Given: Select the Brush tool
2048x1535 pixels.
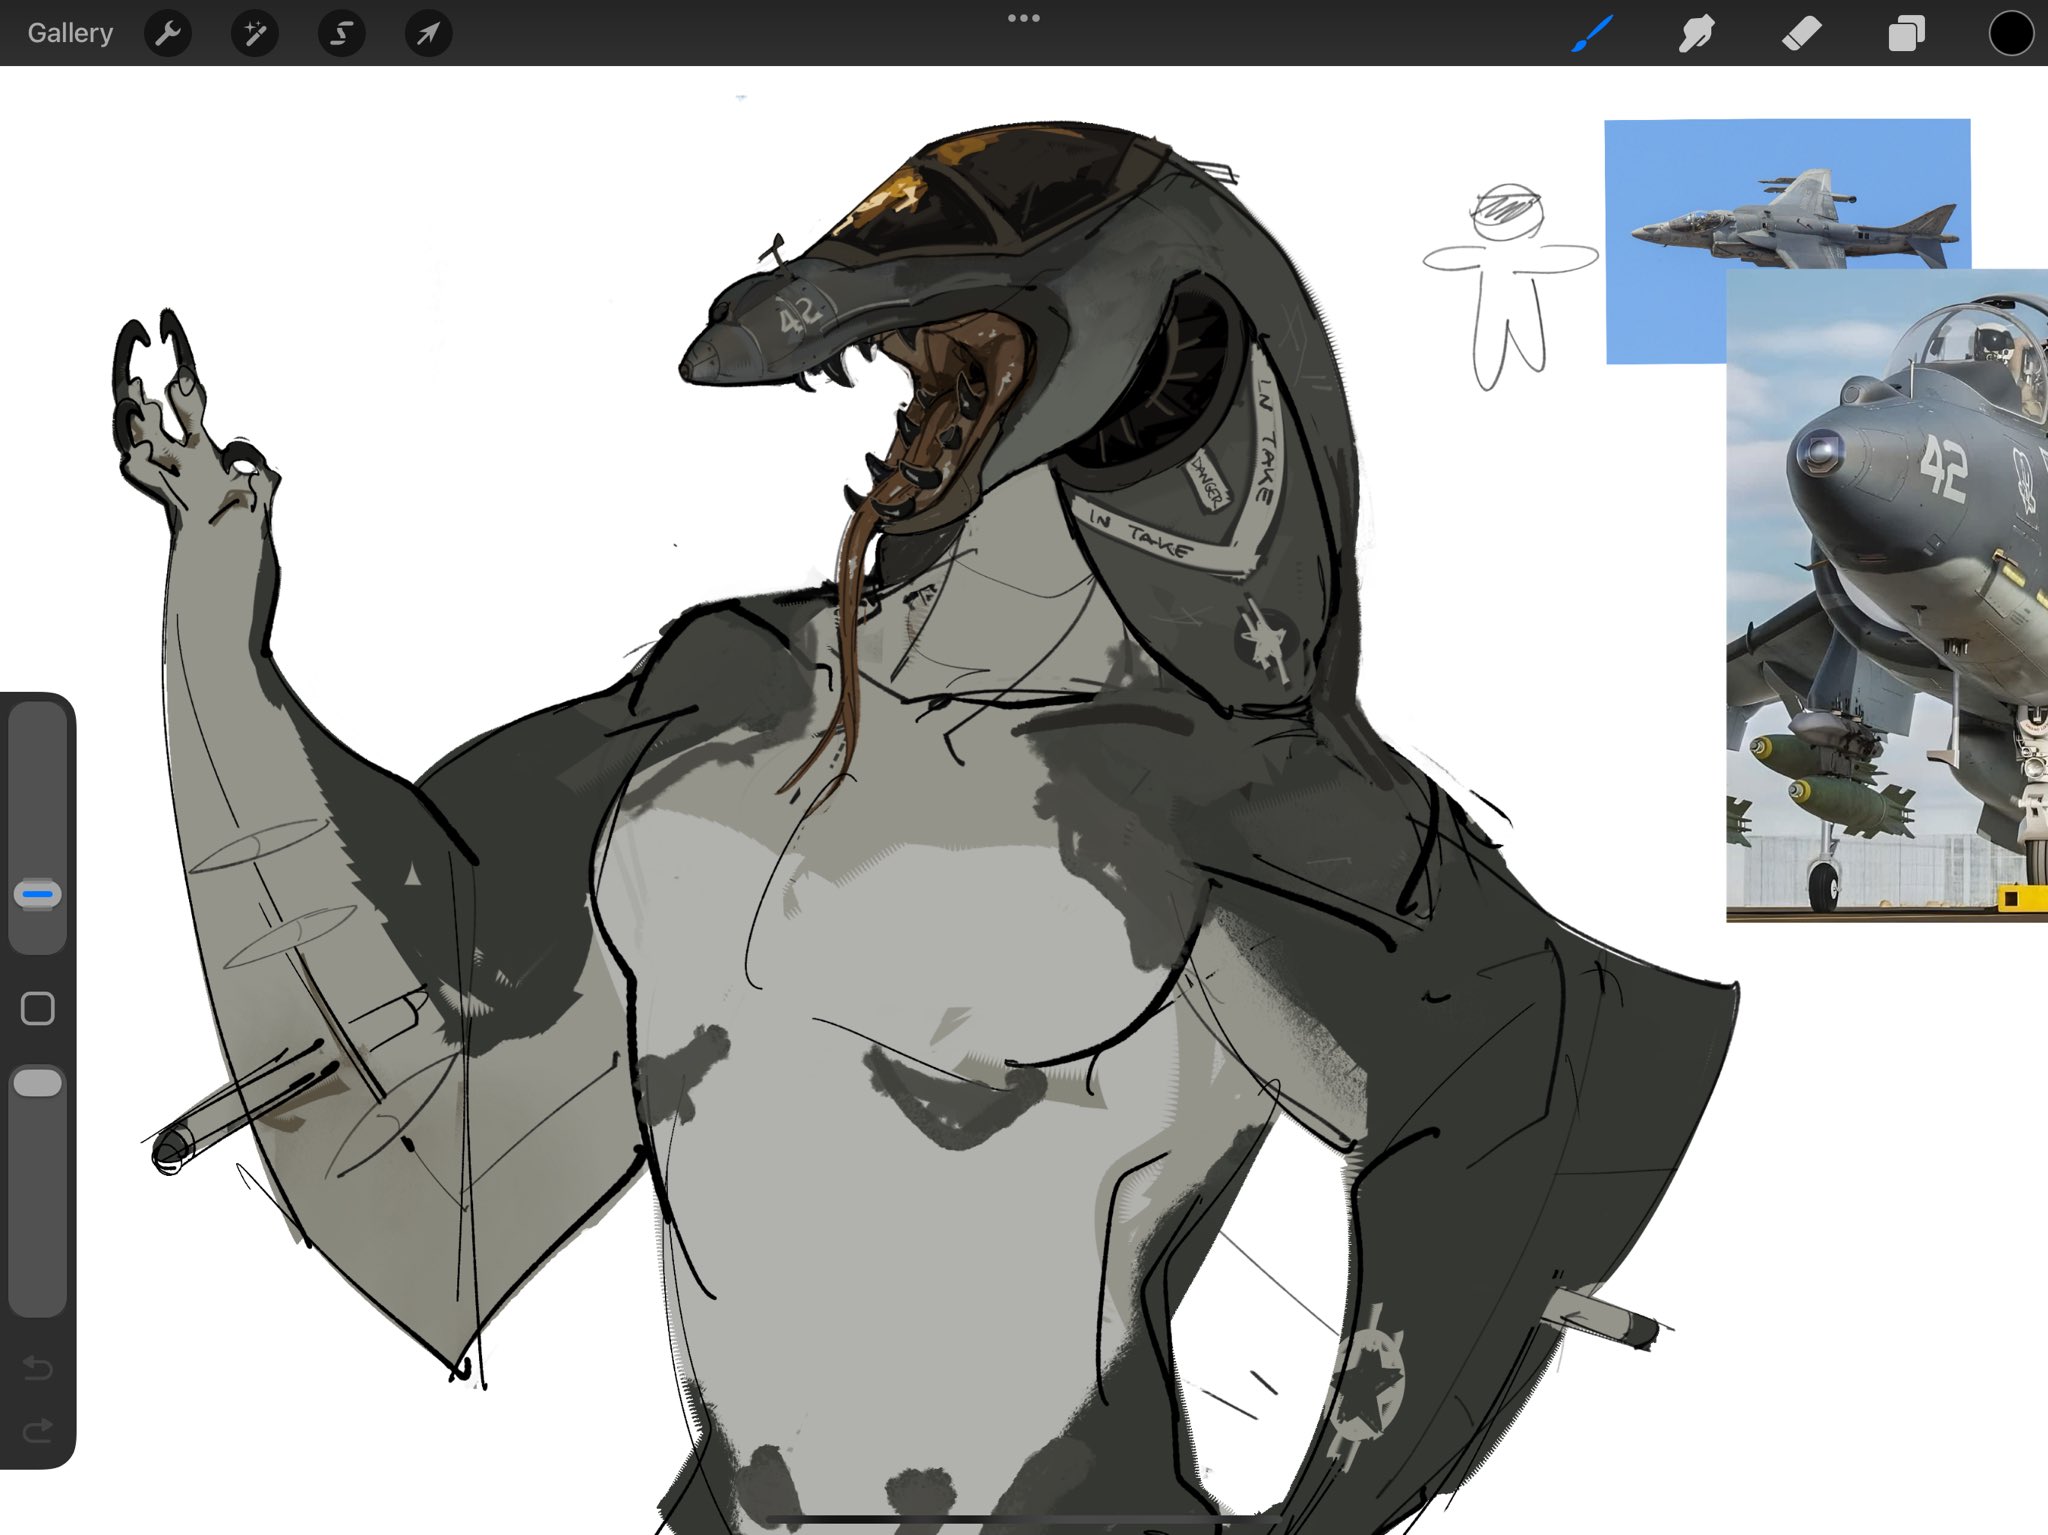Looking at the screenshot, I should tap(1592, 33).
